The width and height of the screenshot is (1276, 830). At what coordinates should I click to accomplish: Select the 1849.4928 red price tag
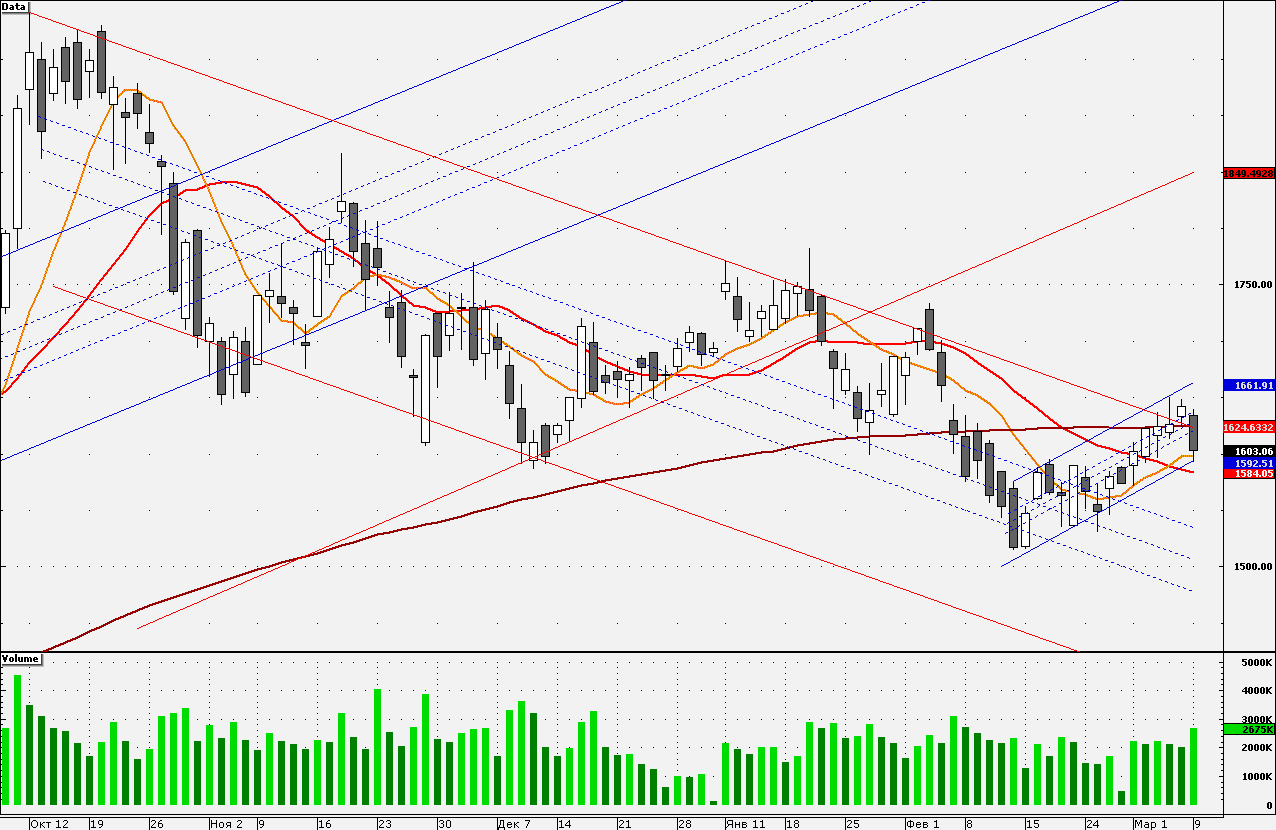pyautogui.click(x=1249, y=173)
